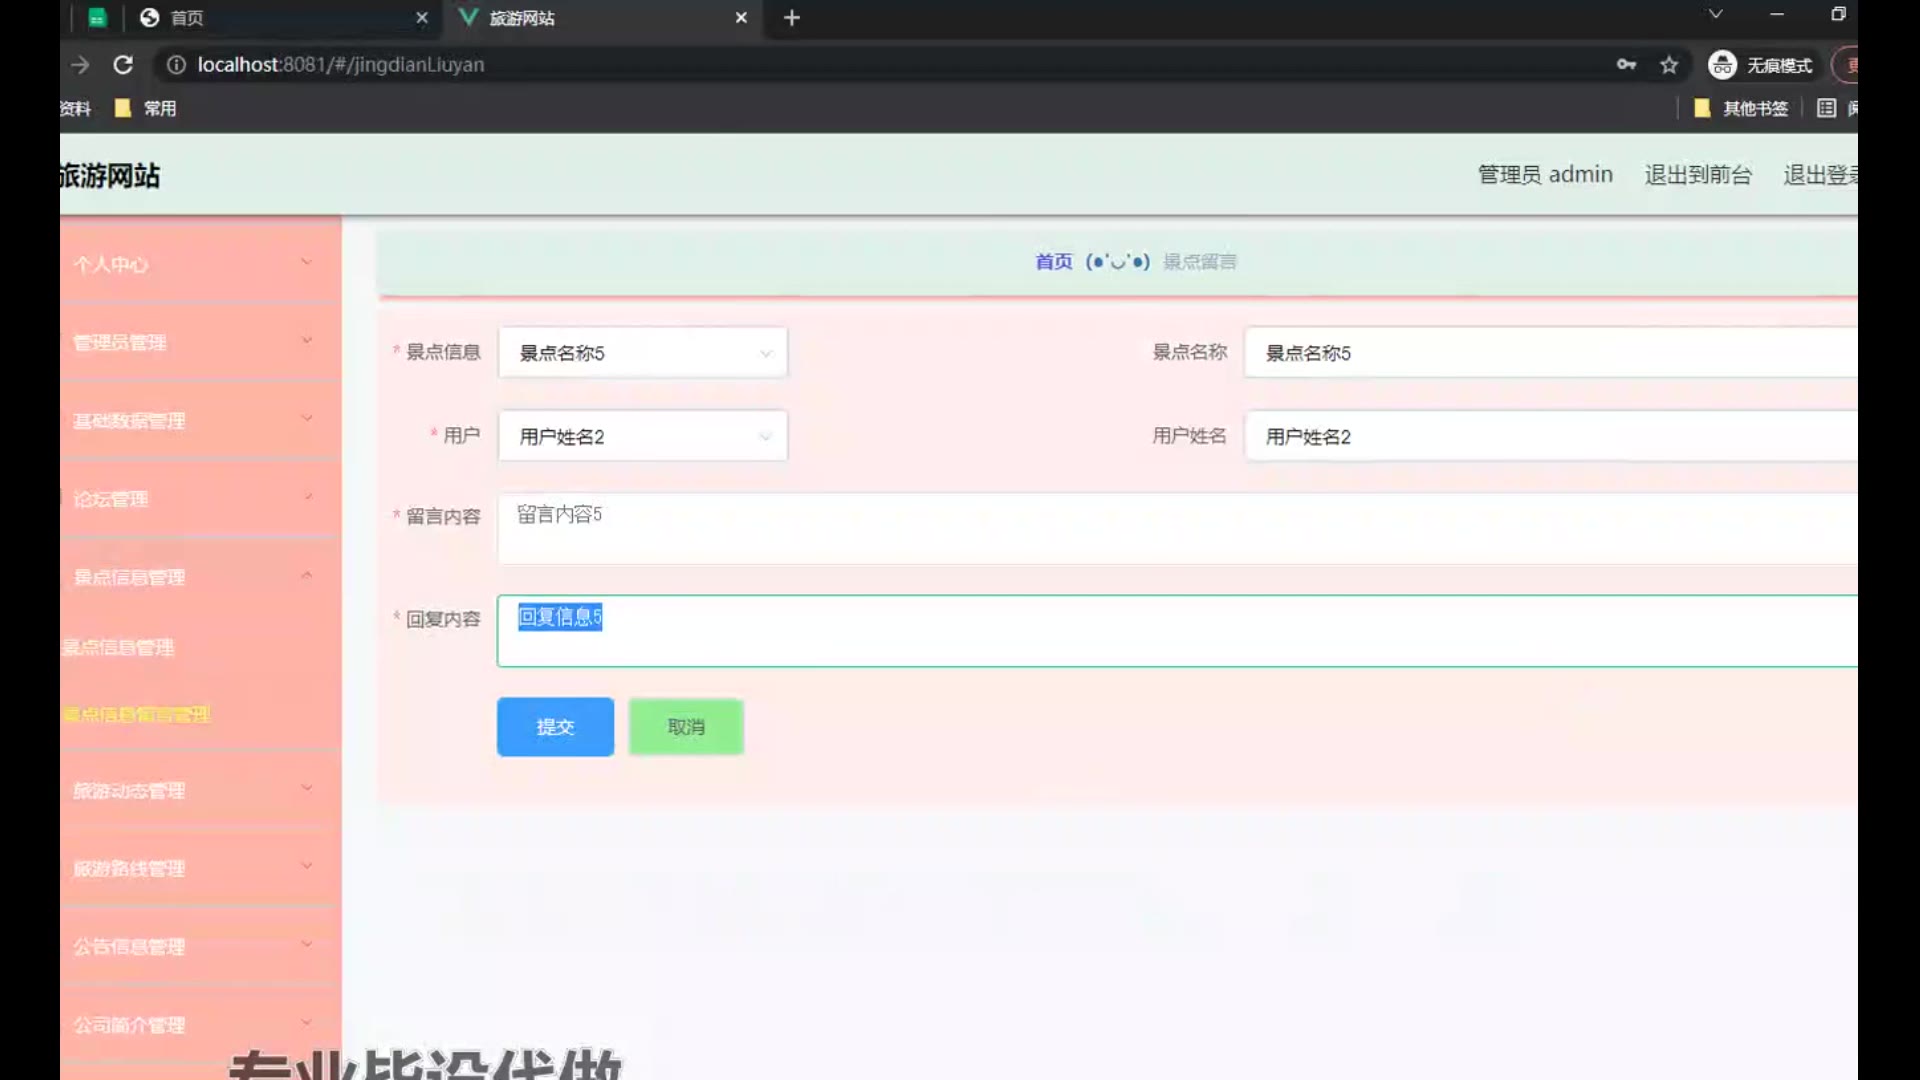
Task: Select 景点信息留言管理 in sidebar
Action: [137, 714]
